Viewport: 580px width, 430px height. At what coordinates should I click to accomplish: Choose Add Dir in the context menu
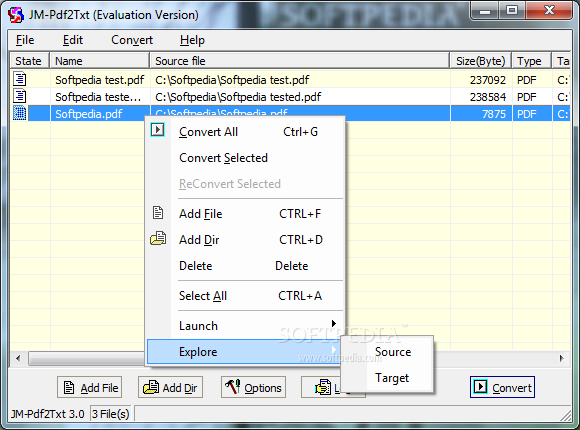(x=245, y=240)
